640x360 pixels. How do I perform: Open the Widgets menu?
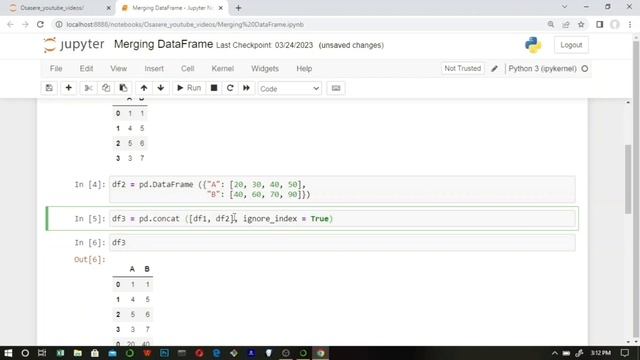point(264,69)
